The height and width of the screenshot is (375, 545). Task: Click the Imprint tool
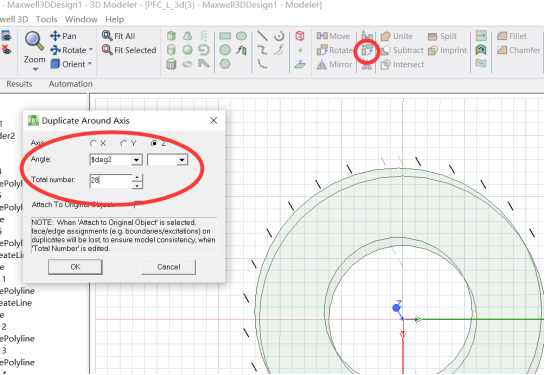point(447,50)
